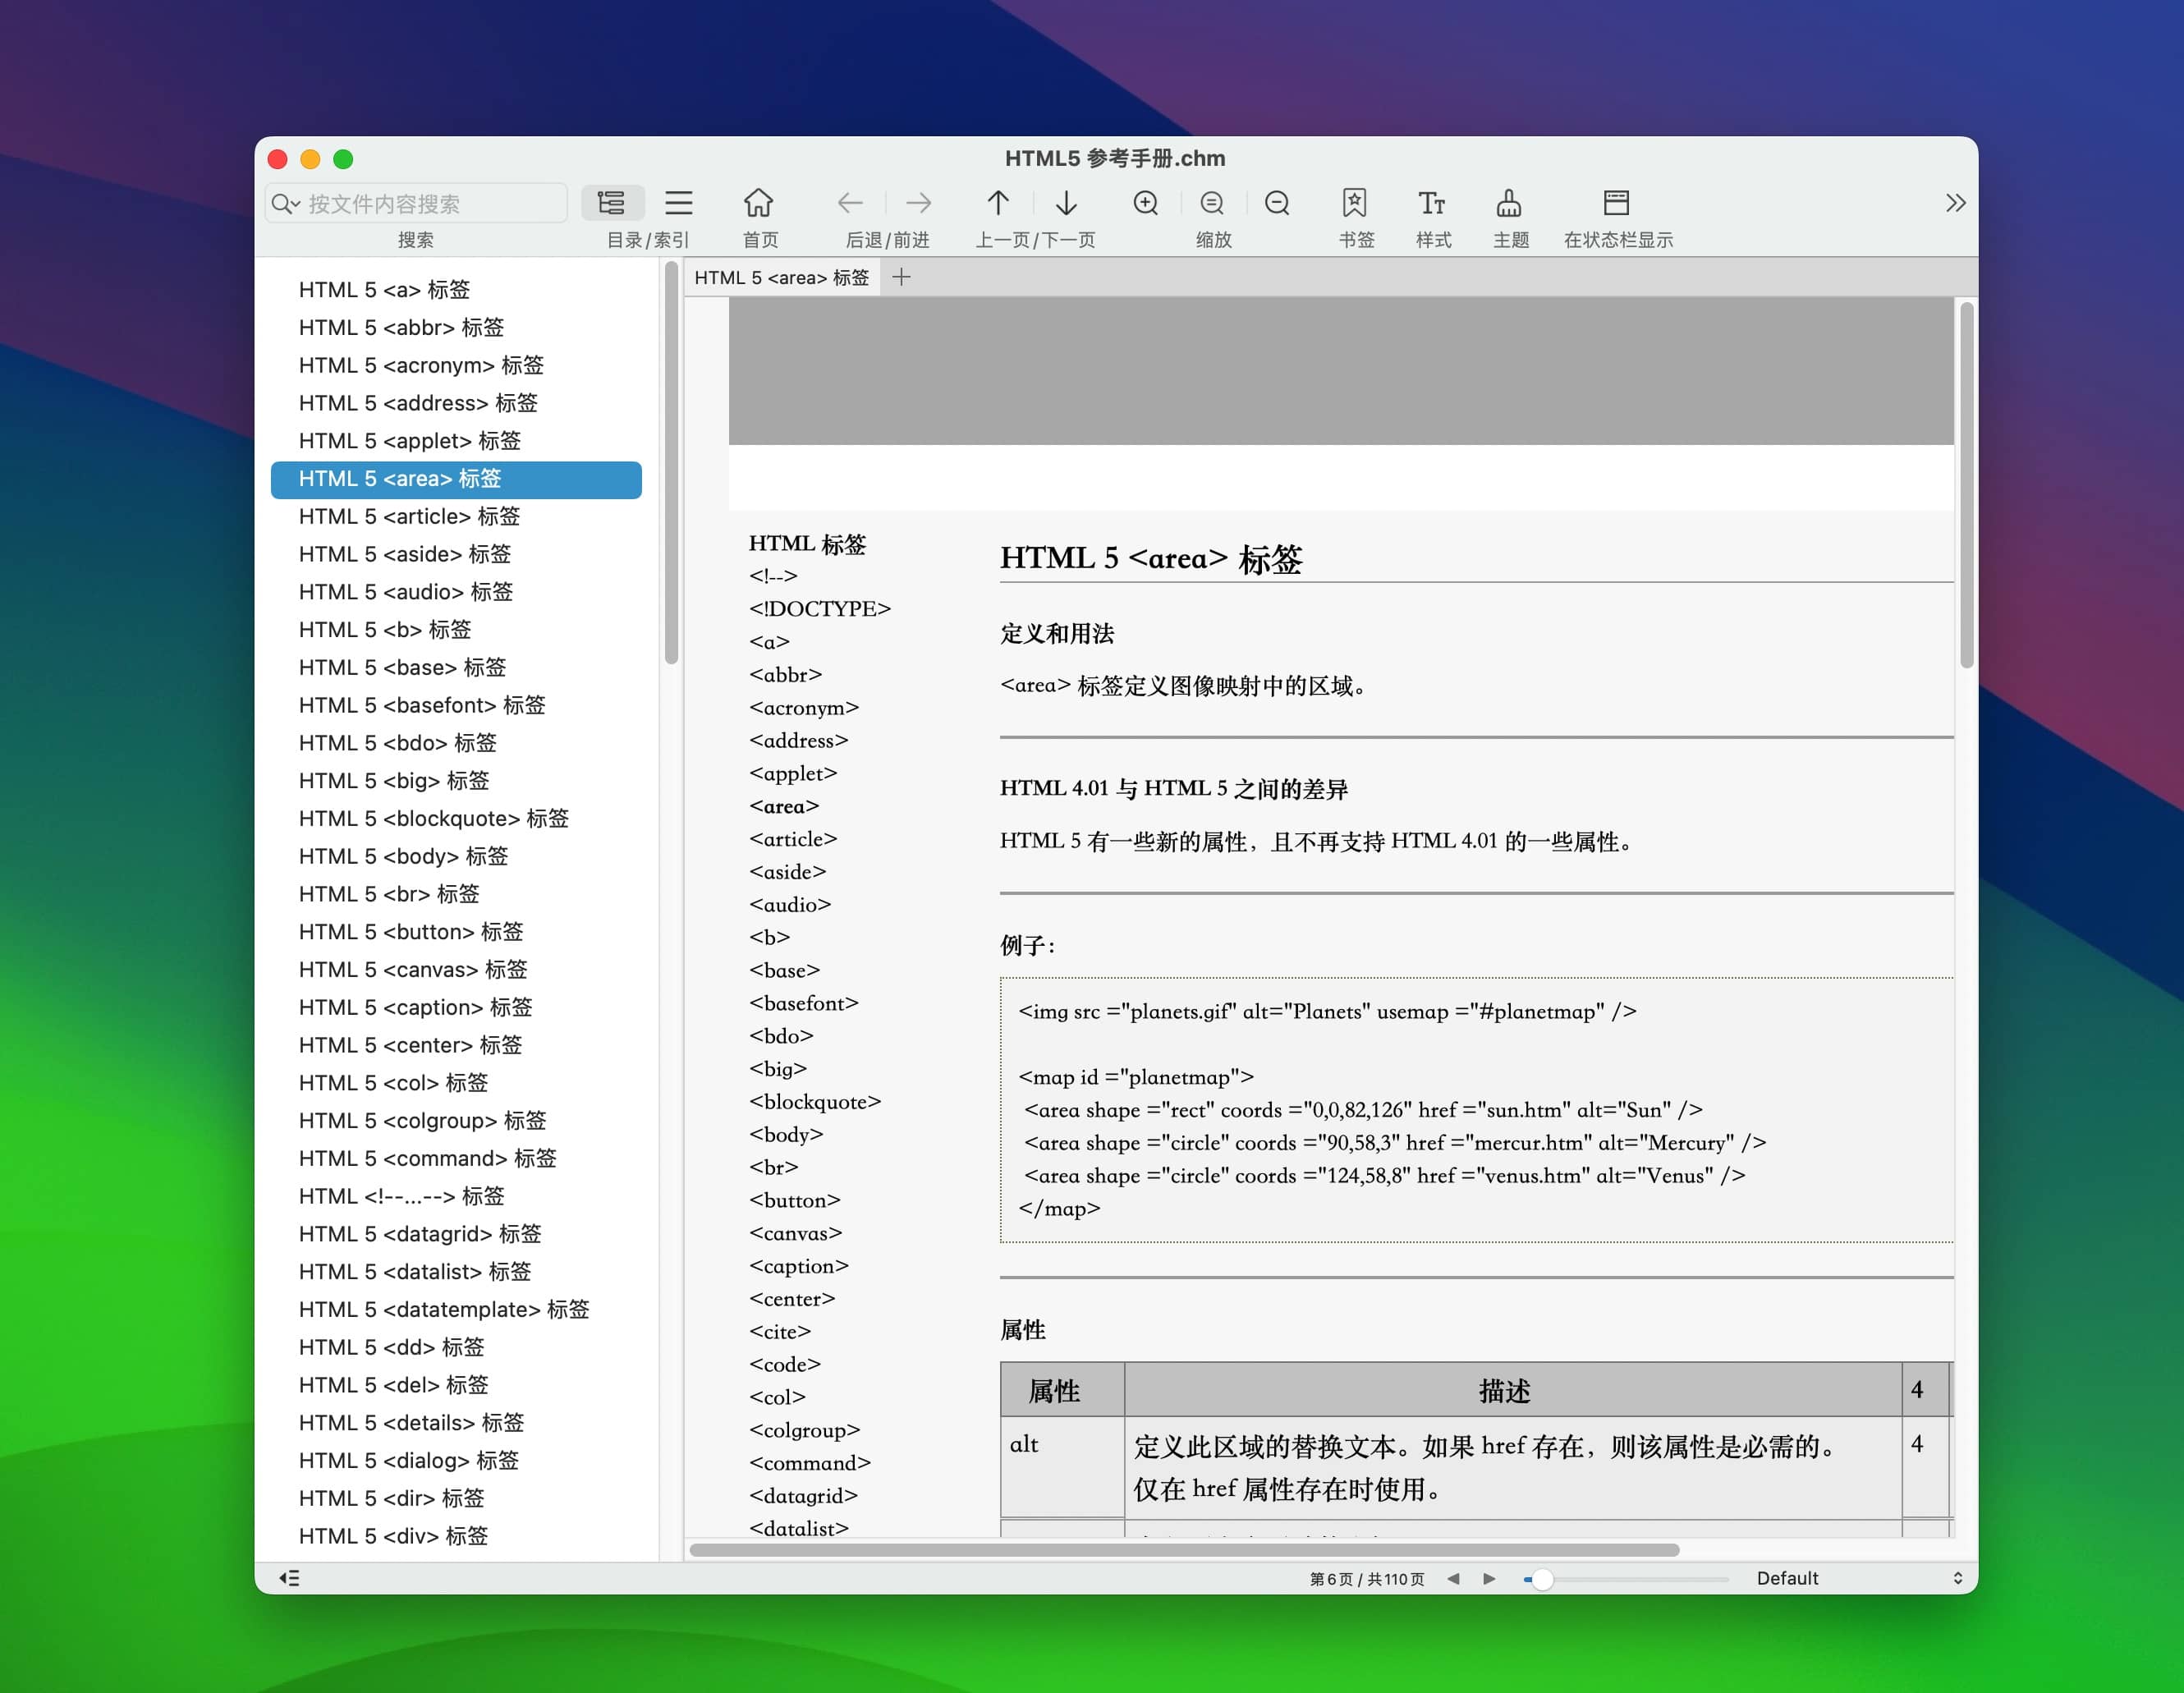Reset zoom with the equals magnifier
Screen dimensions: 2184x1693
click(1212, 203)
